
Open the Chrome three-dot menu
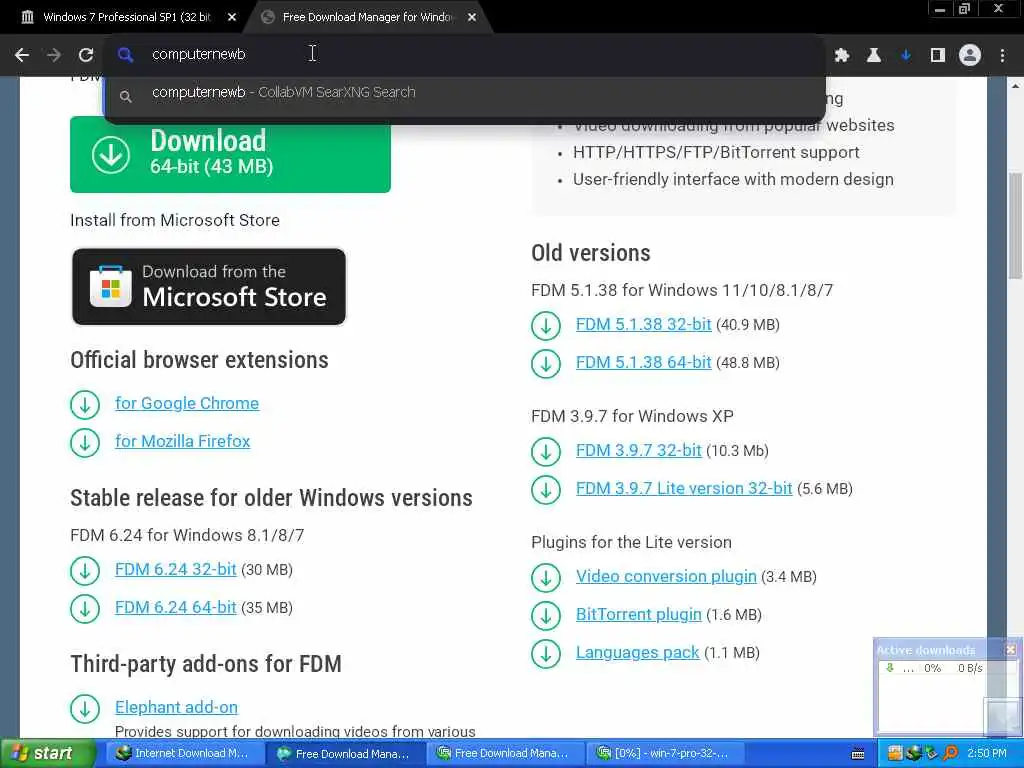pos(1002,56)
